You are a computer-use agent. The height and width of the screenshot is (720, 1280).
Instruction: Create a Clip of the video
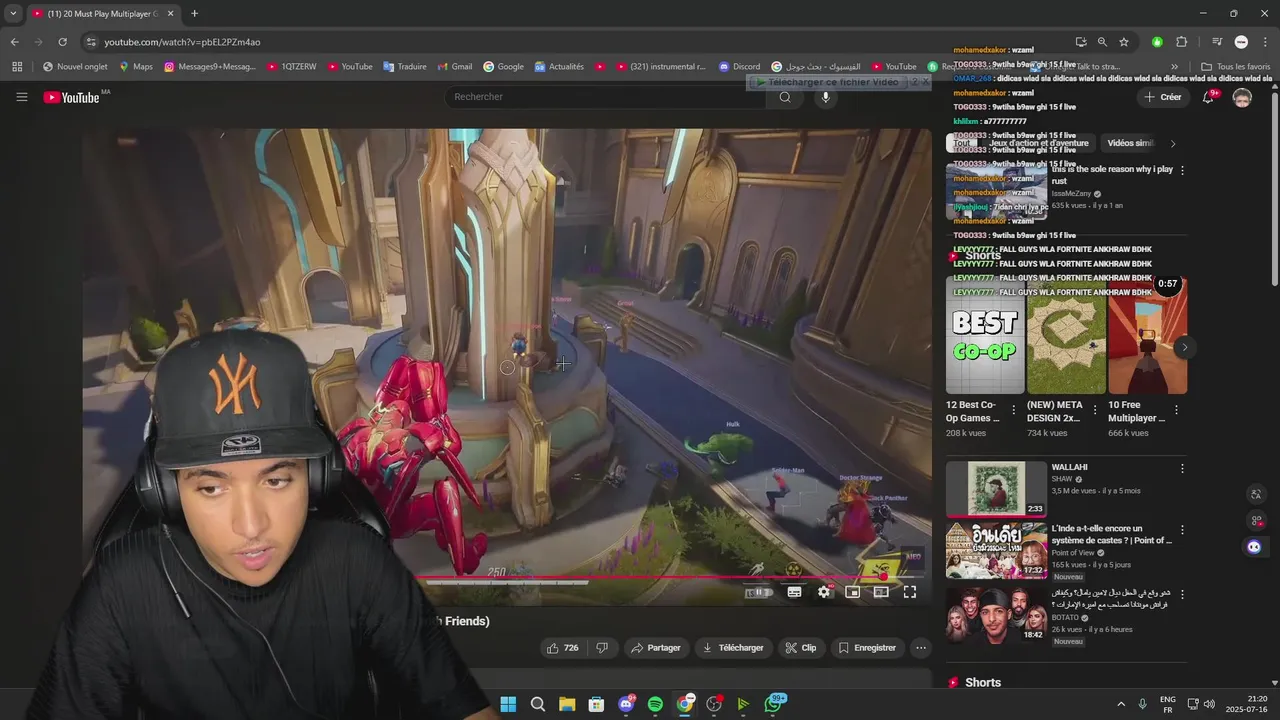(801, 648)
